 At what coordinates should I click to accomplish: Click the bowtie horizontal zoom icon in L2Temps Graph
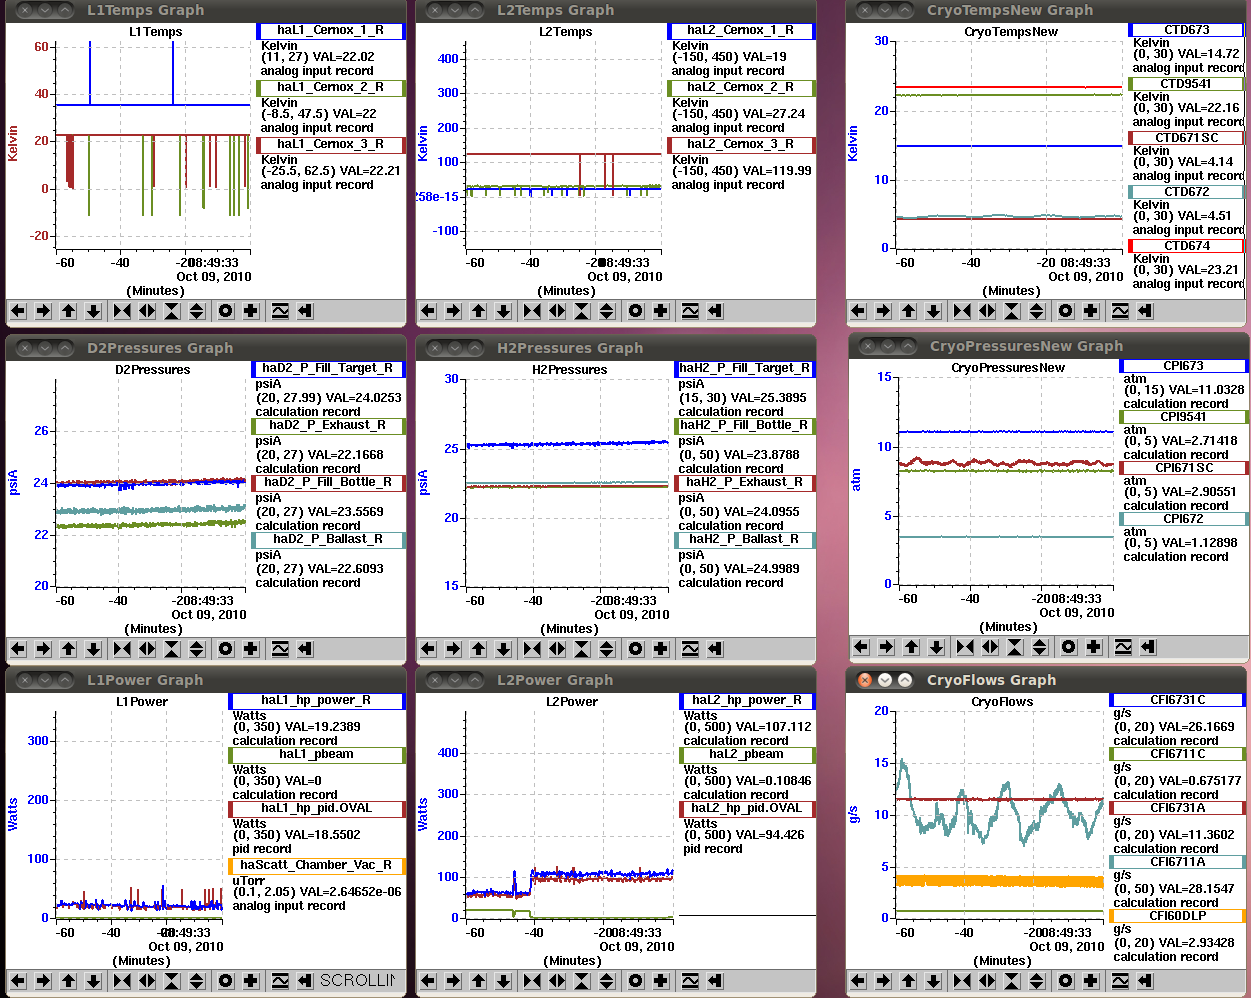[532, 311]
